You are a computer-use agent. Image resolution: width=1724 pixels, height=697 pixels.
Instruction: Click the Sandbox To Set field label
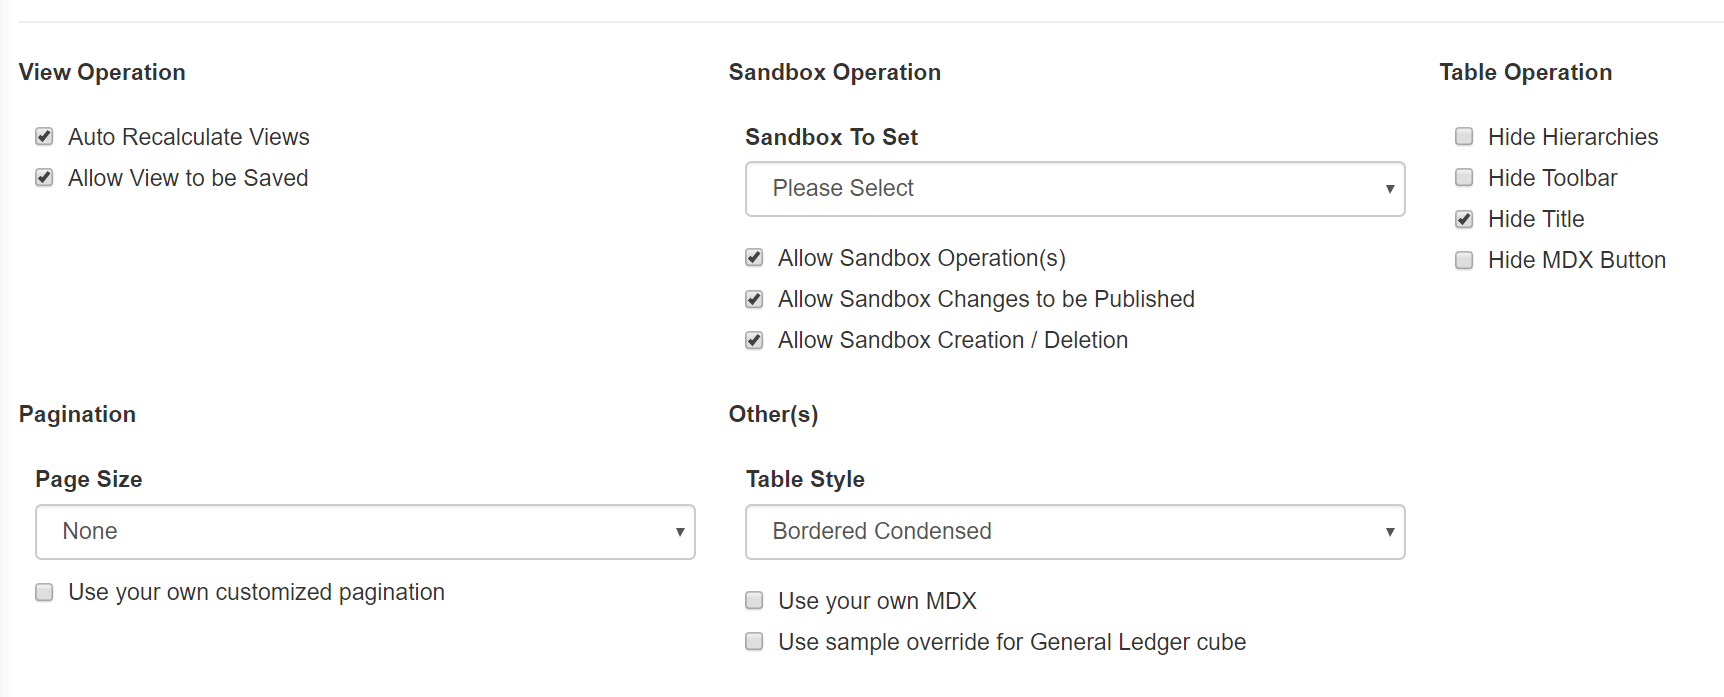click(x=831, y=137)
